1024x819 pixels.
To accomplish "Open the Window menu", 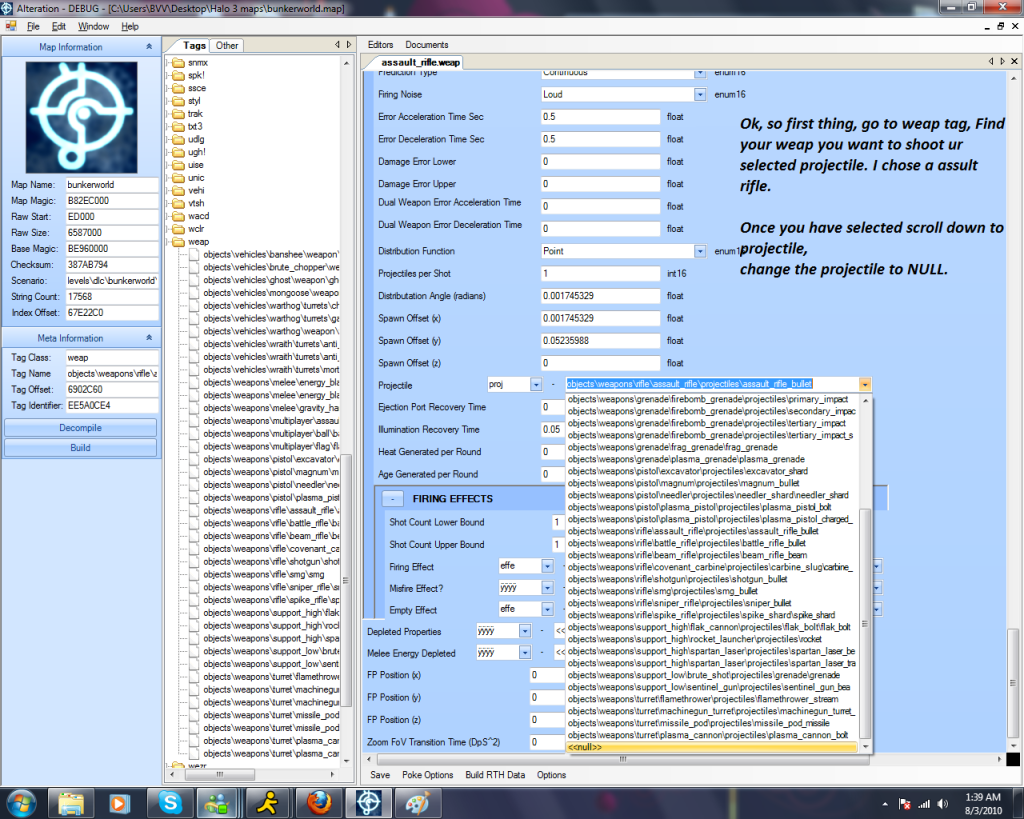I will click(93, 27).
